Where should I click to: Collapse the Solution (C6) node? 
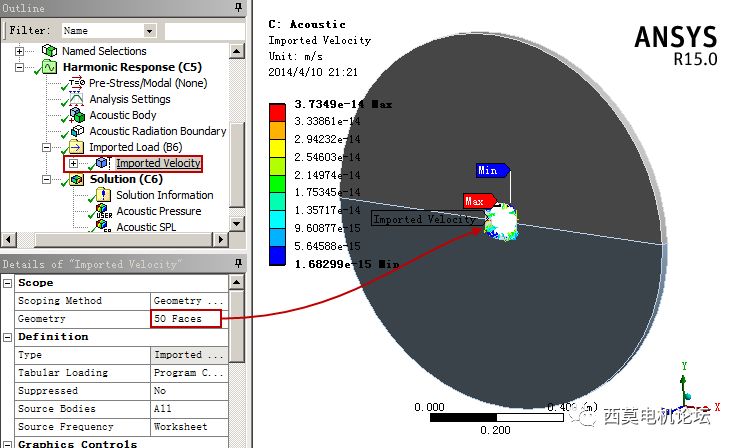[x=46, y=179]
